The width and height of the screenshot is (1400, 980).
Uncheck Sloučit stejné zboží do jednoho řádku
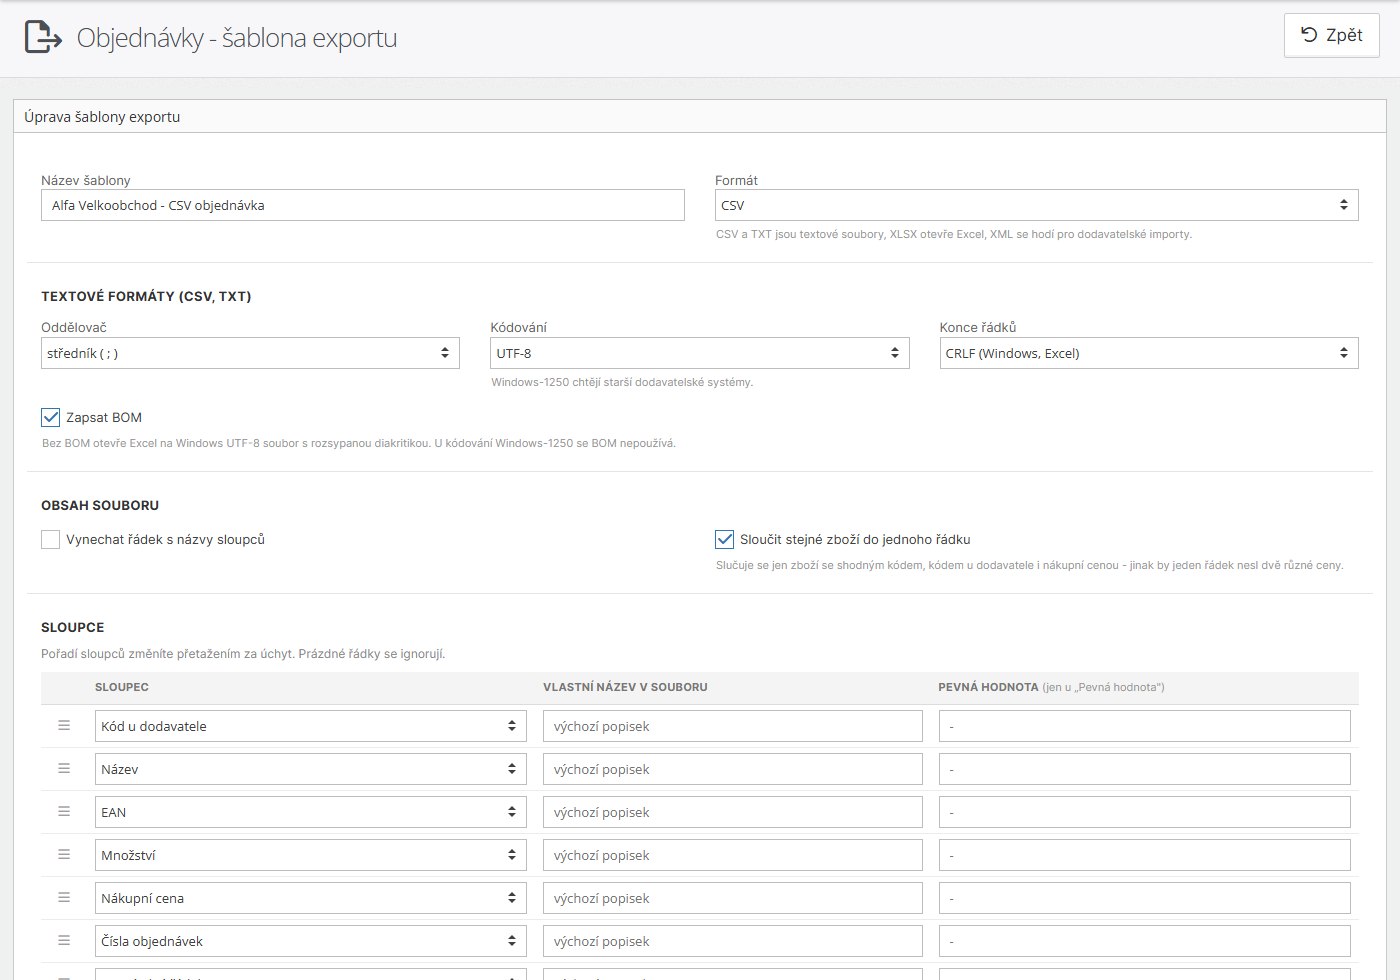pos(725,539)
